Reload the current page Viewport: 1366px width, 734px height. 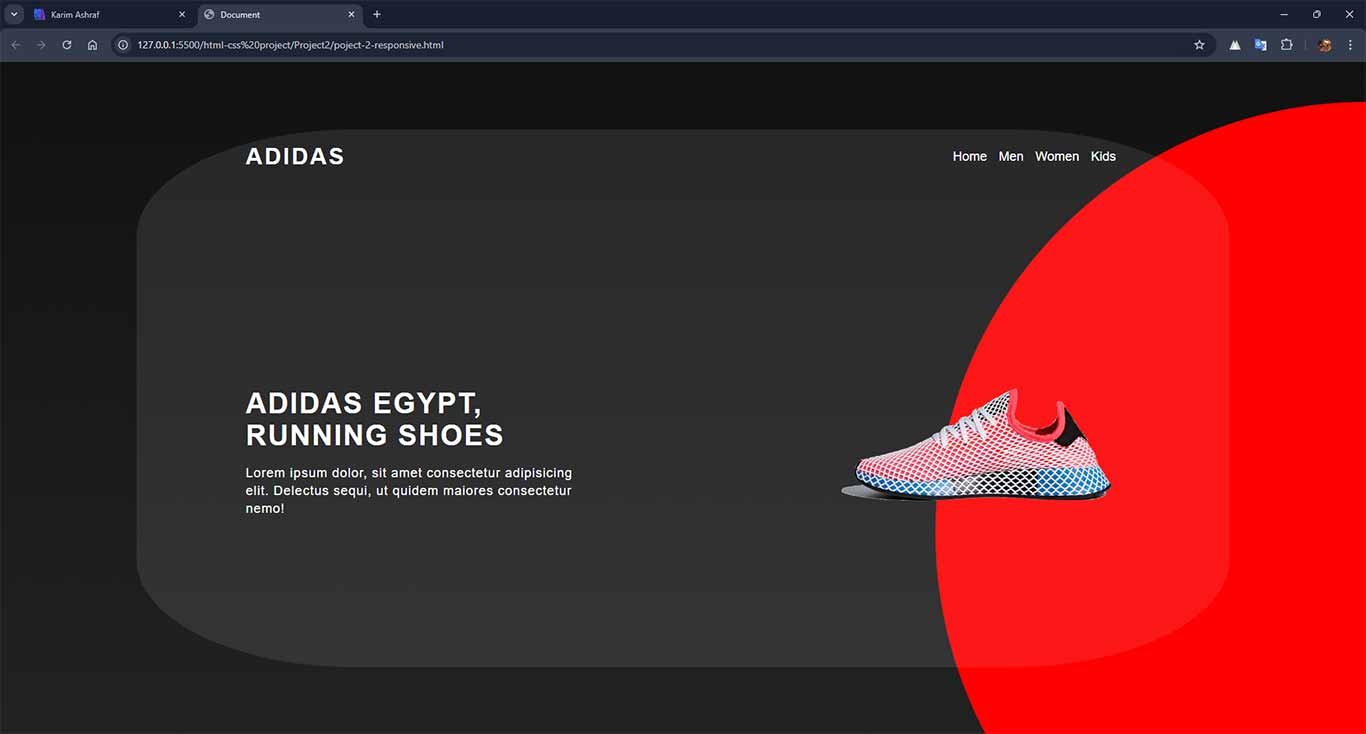coord(67,45)
